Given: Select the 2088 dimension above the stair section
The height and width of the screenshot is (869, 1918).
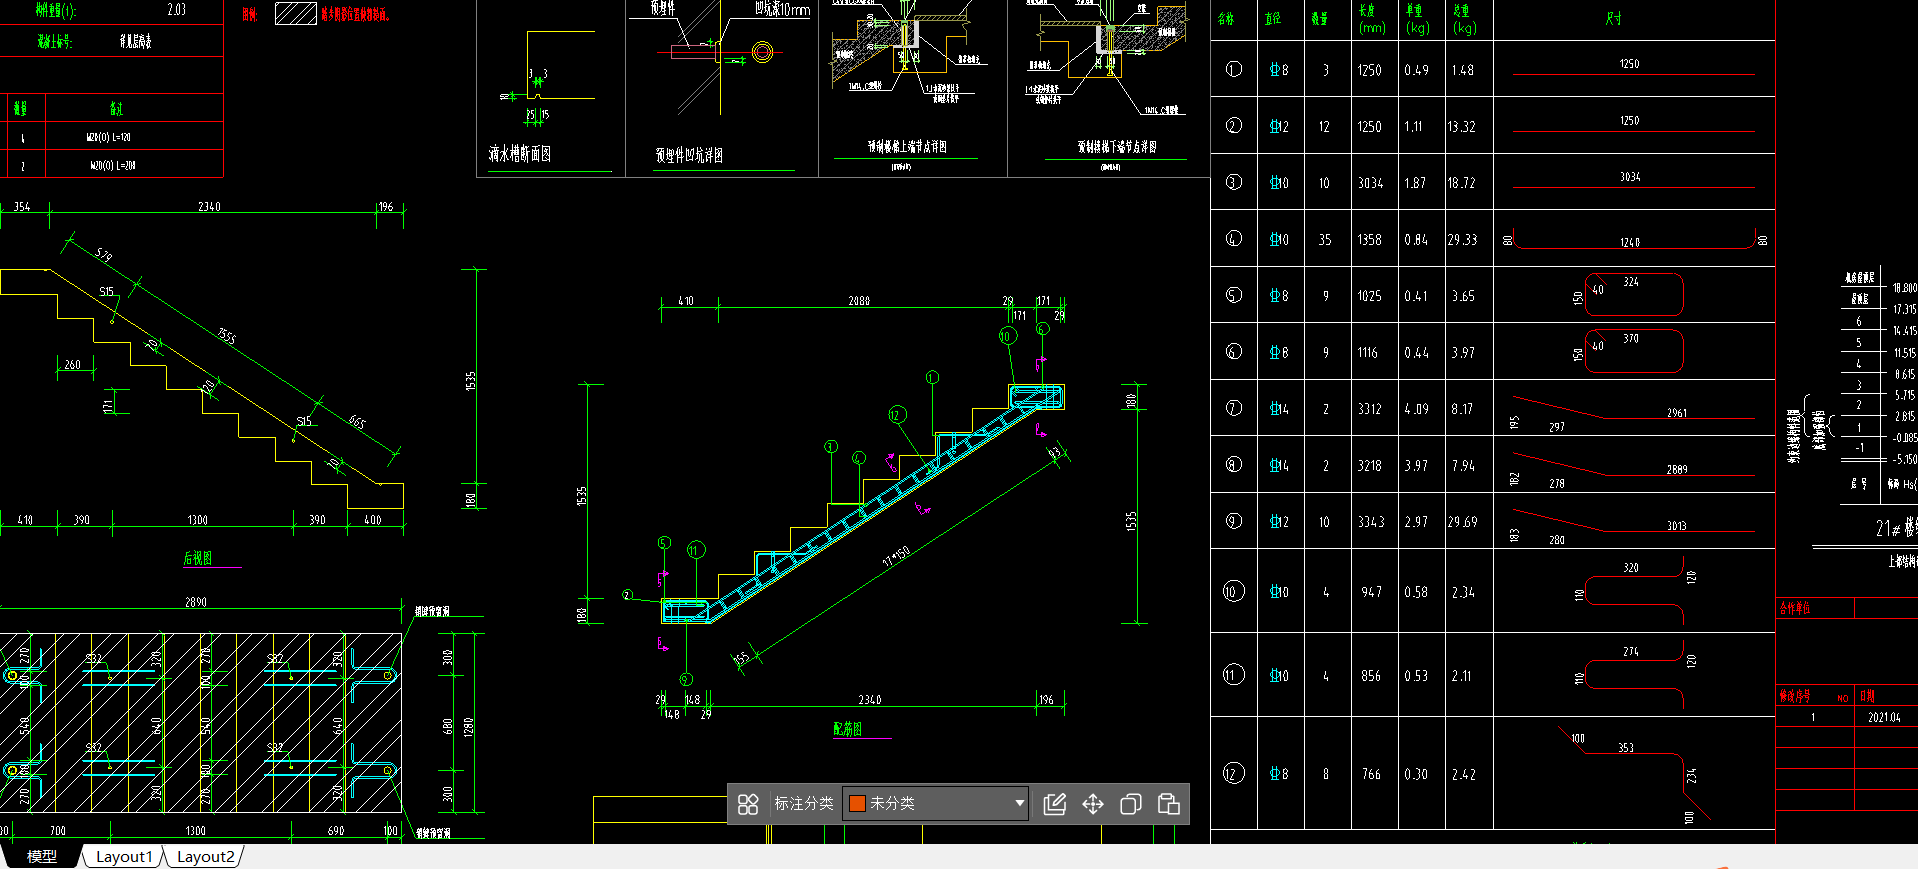Looking at the screenshot, I should [859, 301].
